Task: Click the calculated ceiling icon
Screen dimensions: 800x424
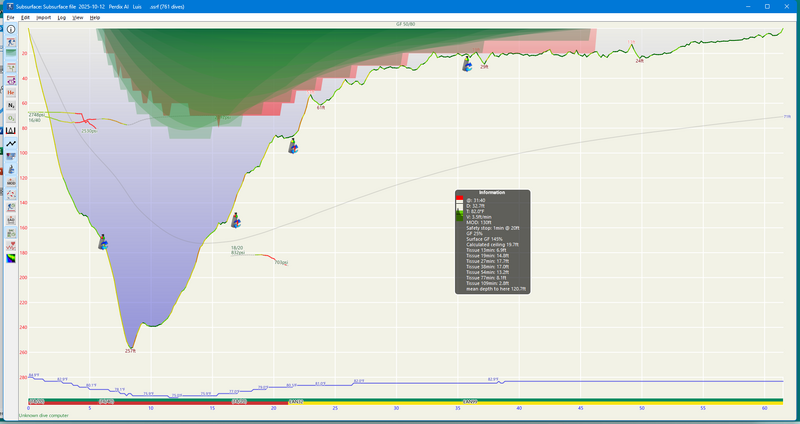Action: 11,43
